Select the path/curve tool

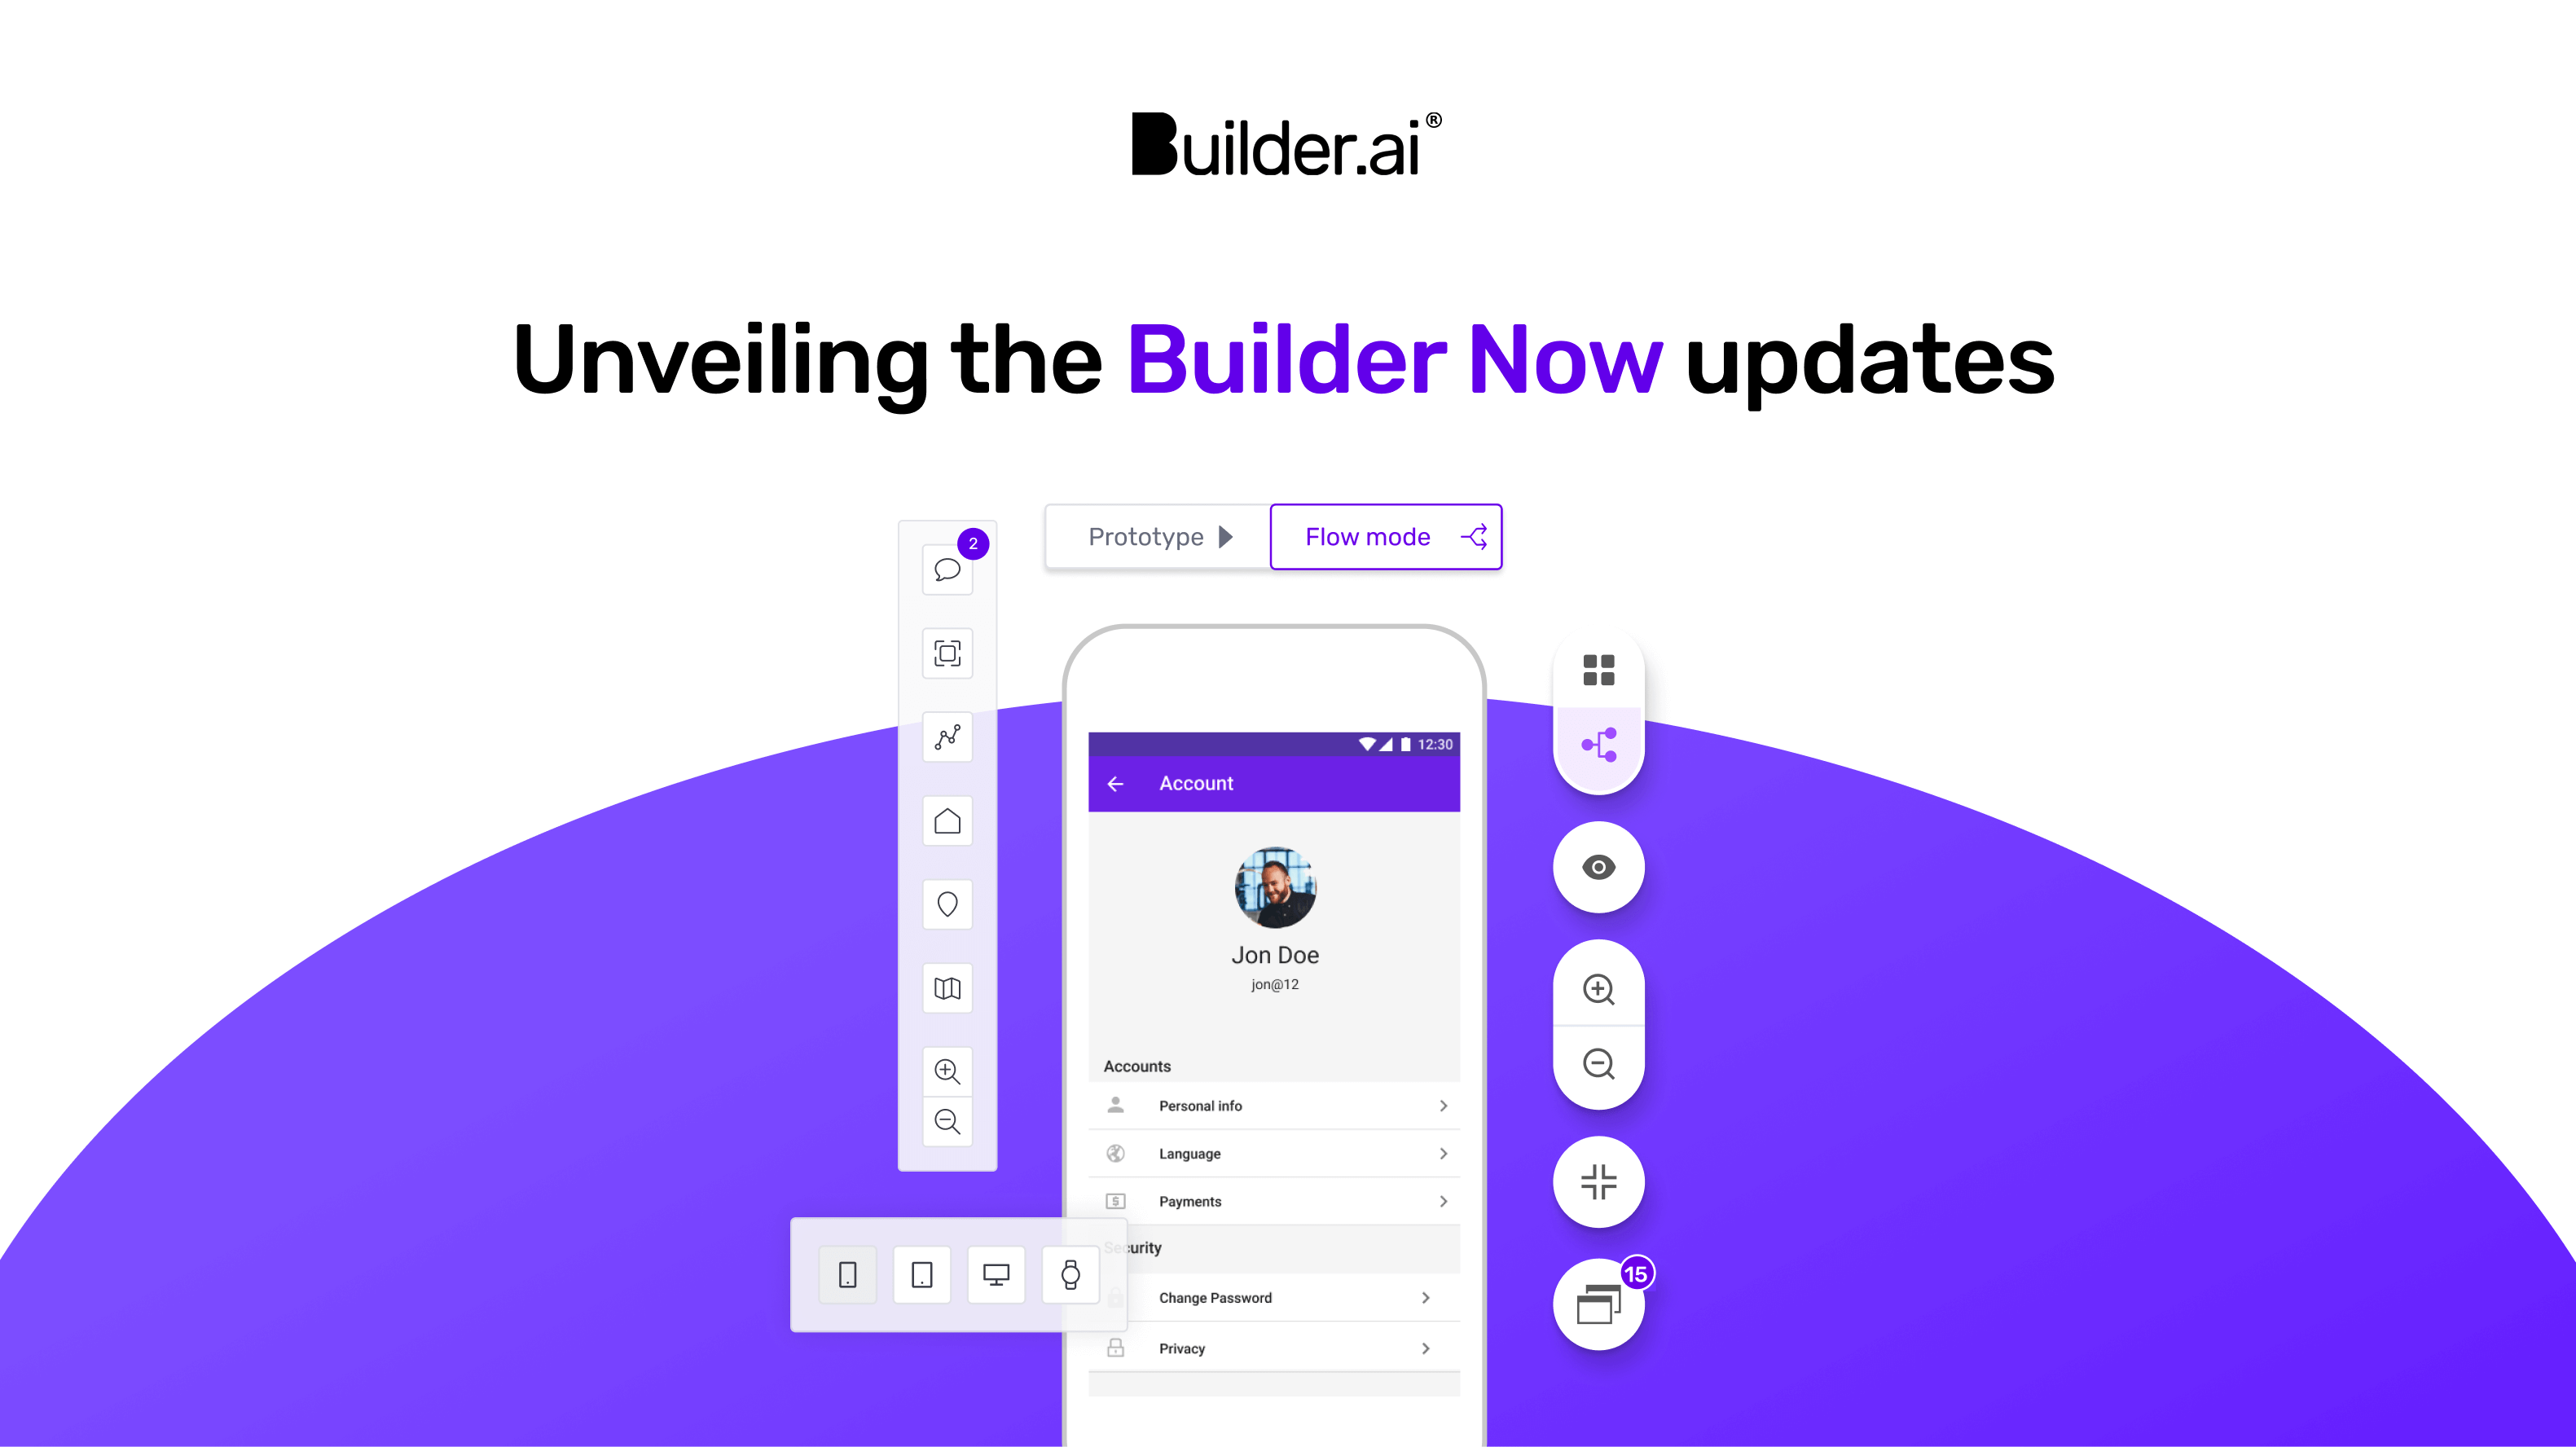pos(948,736)
